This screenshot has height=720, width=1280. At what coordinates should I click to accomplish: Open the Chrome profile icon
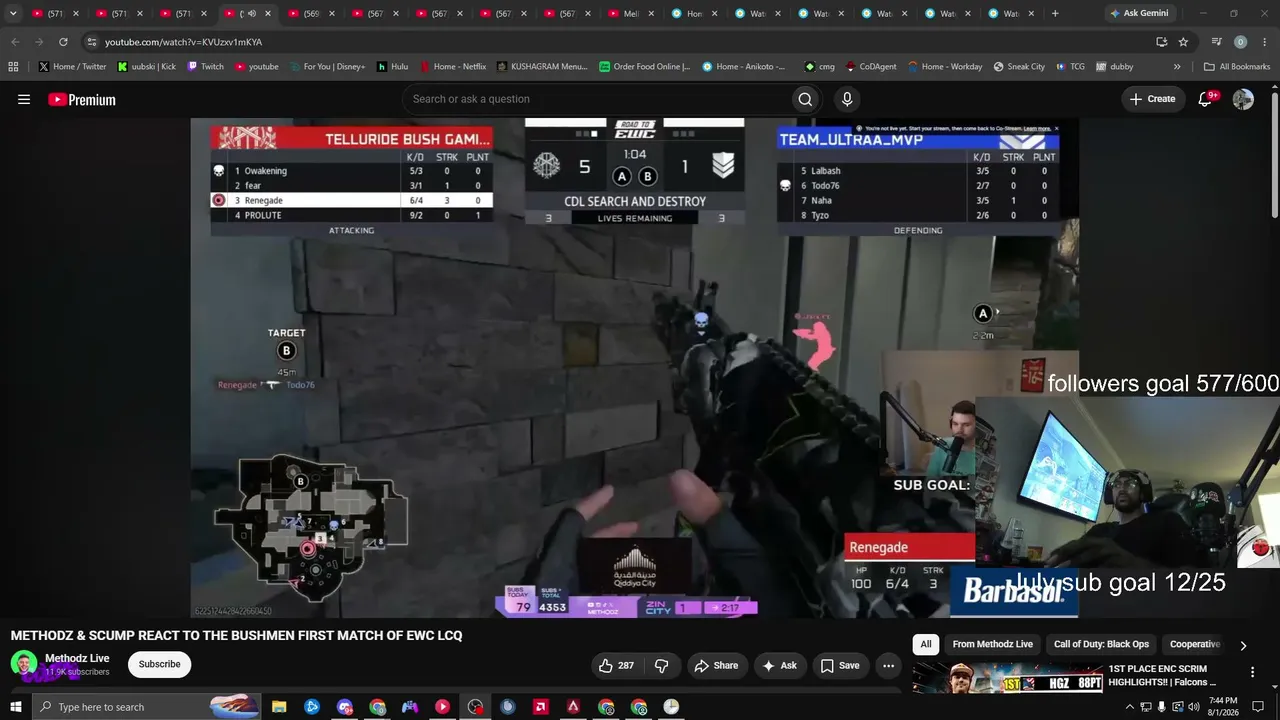point(1240,42)
